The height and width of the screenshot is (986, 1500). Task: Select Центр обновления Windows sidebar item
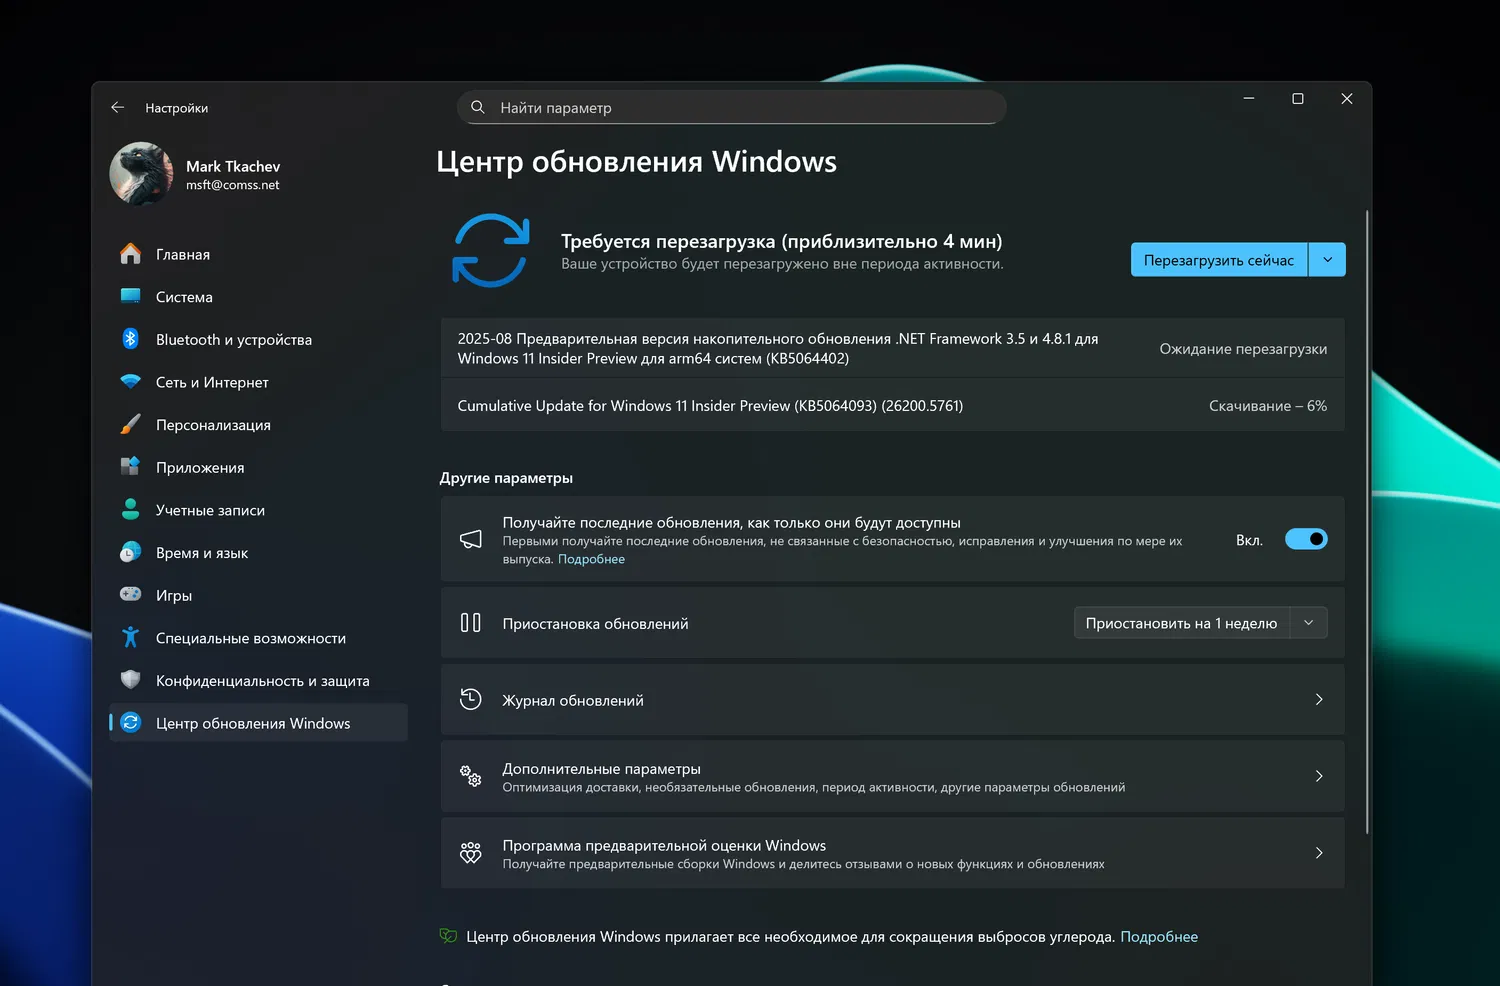pyautogui.click(x=258, y=723)
